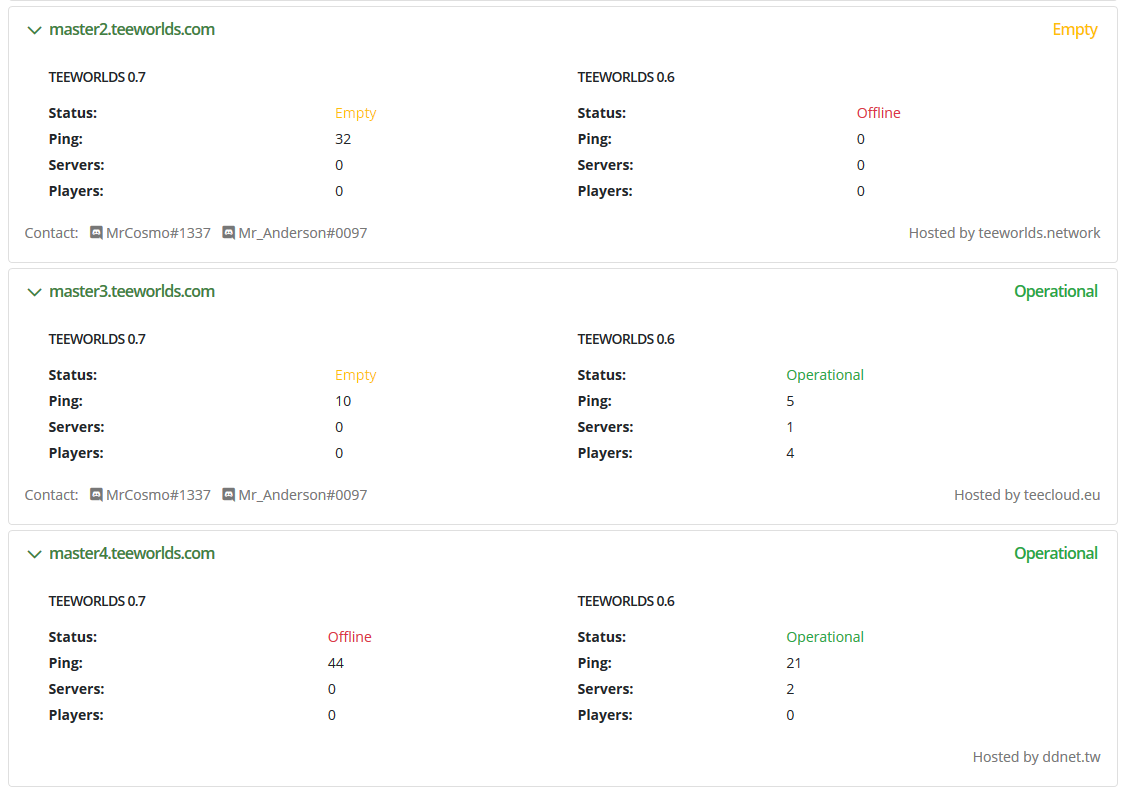Click 'Contact:' label in master3 card

(x=52, y=495)
